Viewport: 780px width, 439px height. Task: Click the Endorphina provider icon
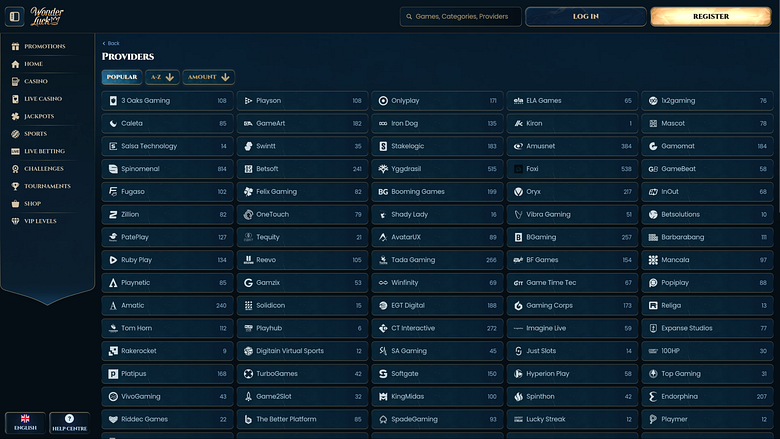653,396
